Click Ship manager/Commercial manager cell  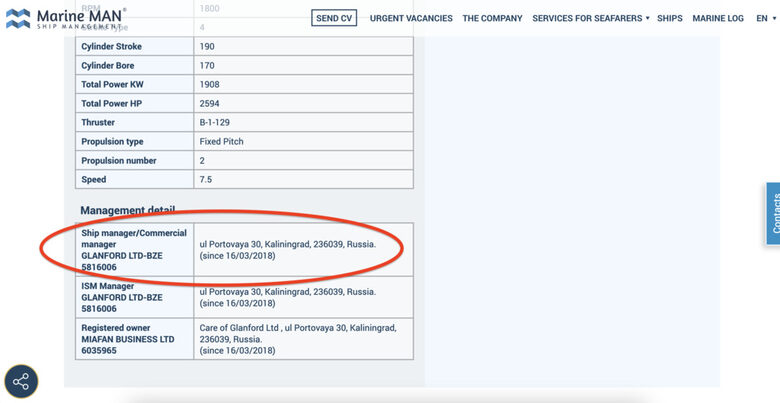[x=134, y=249]
